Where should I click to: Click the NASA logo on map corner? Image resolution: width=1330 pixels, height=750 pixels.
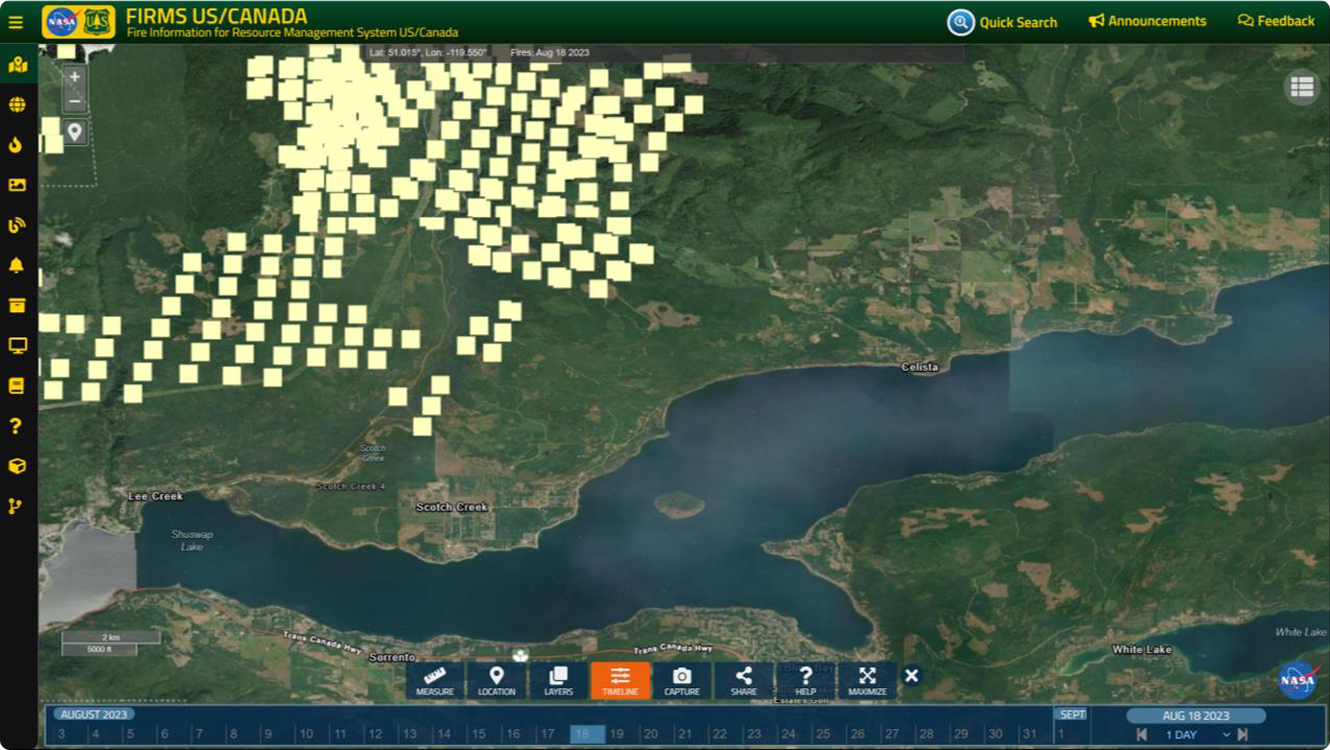[1298, 681]
